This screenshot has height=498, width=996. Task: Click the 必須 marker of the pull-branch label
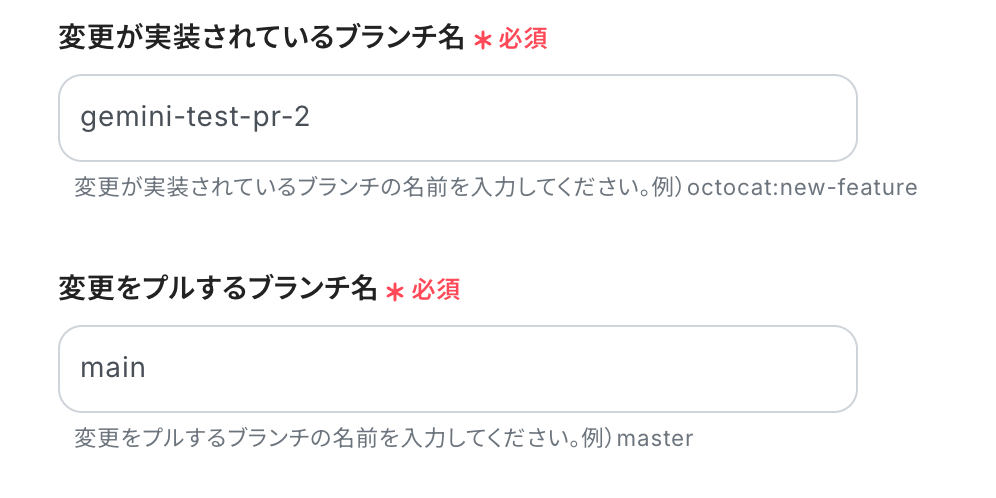[436, 290]
